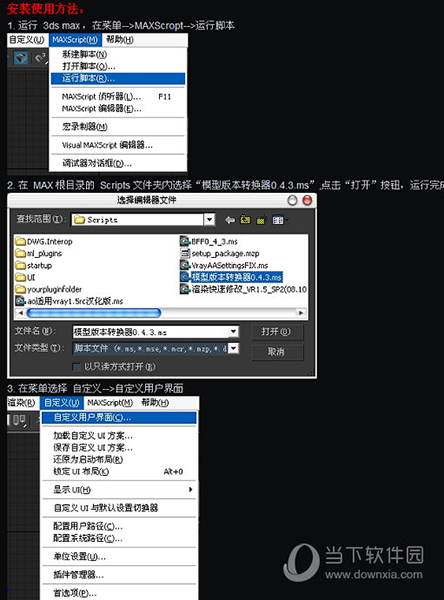Expand the 文件名 dropdown arrow
Viewport: 444px width, 600px height.
click(x=233, y=332)
